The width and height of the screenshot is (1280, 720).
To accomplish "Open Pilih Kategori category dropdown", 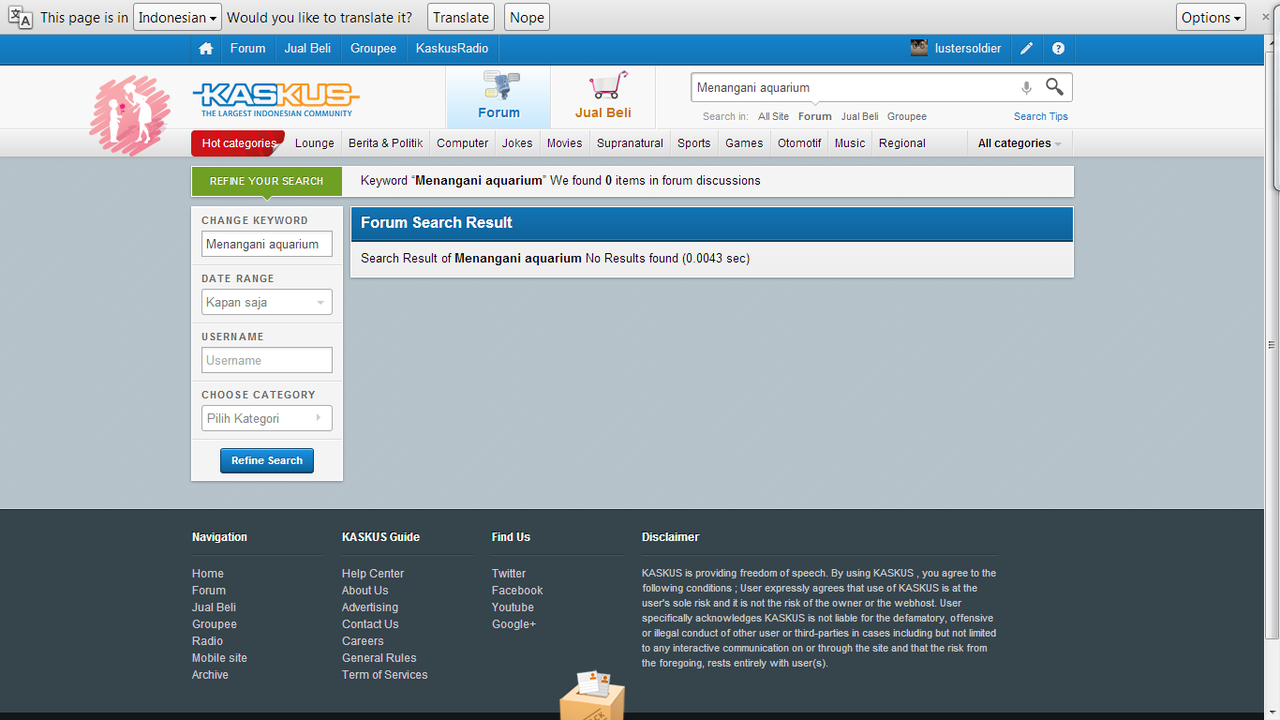I will click(x=267, y=418).
